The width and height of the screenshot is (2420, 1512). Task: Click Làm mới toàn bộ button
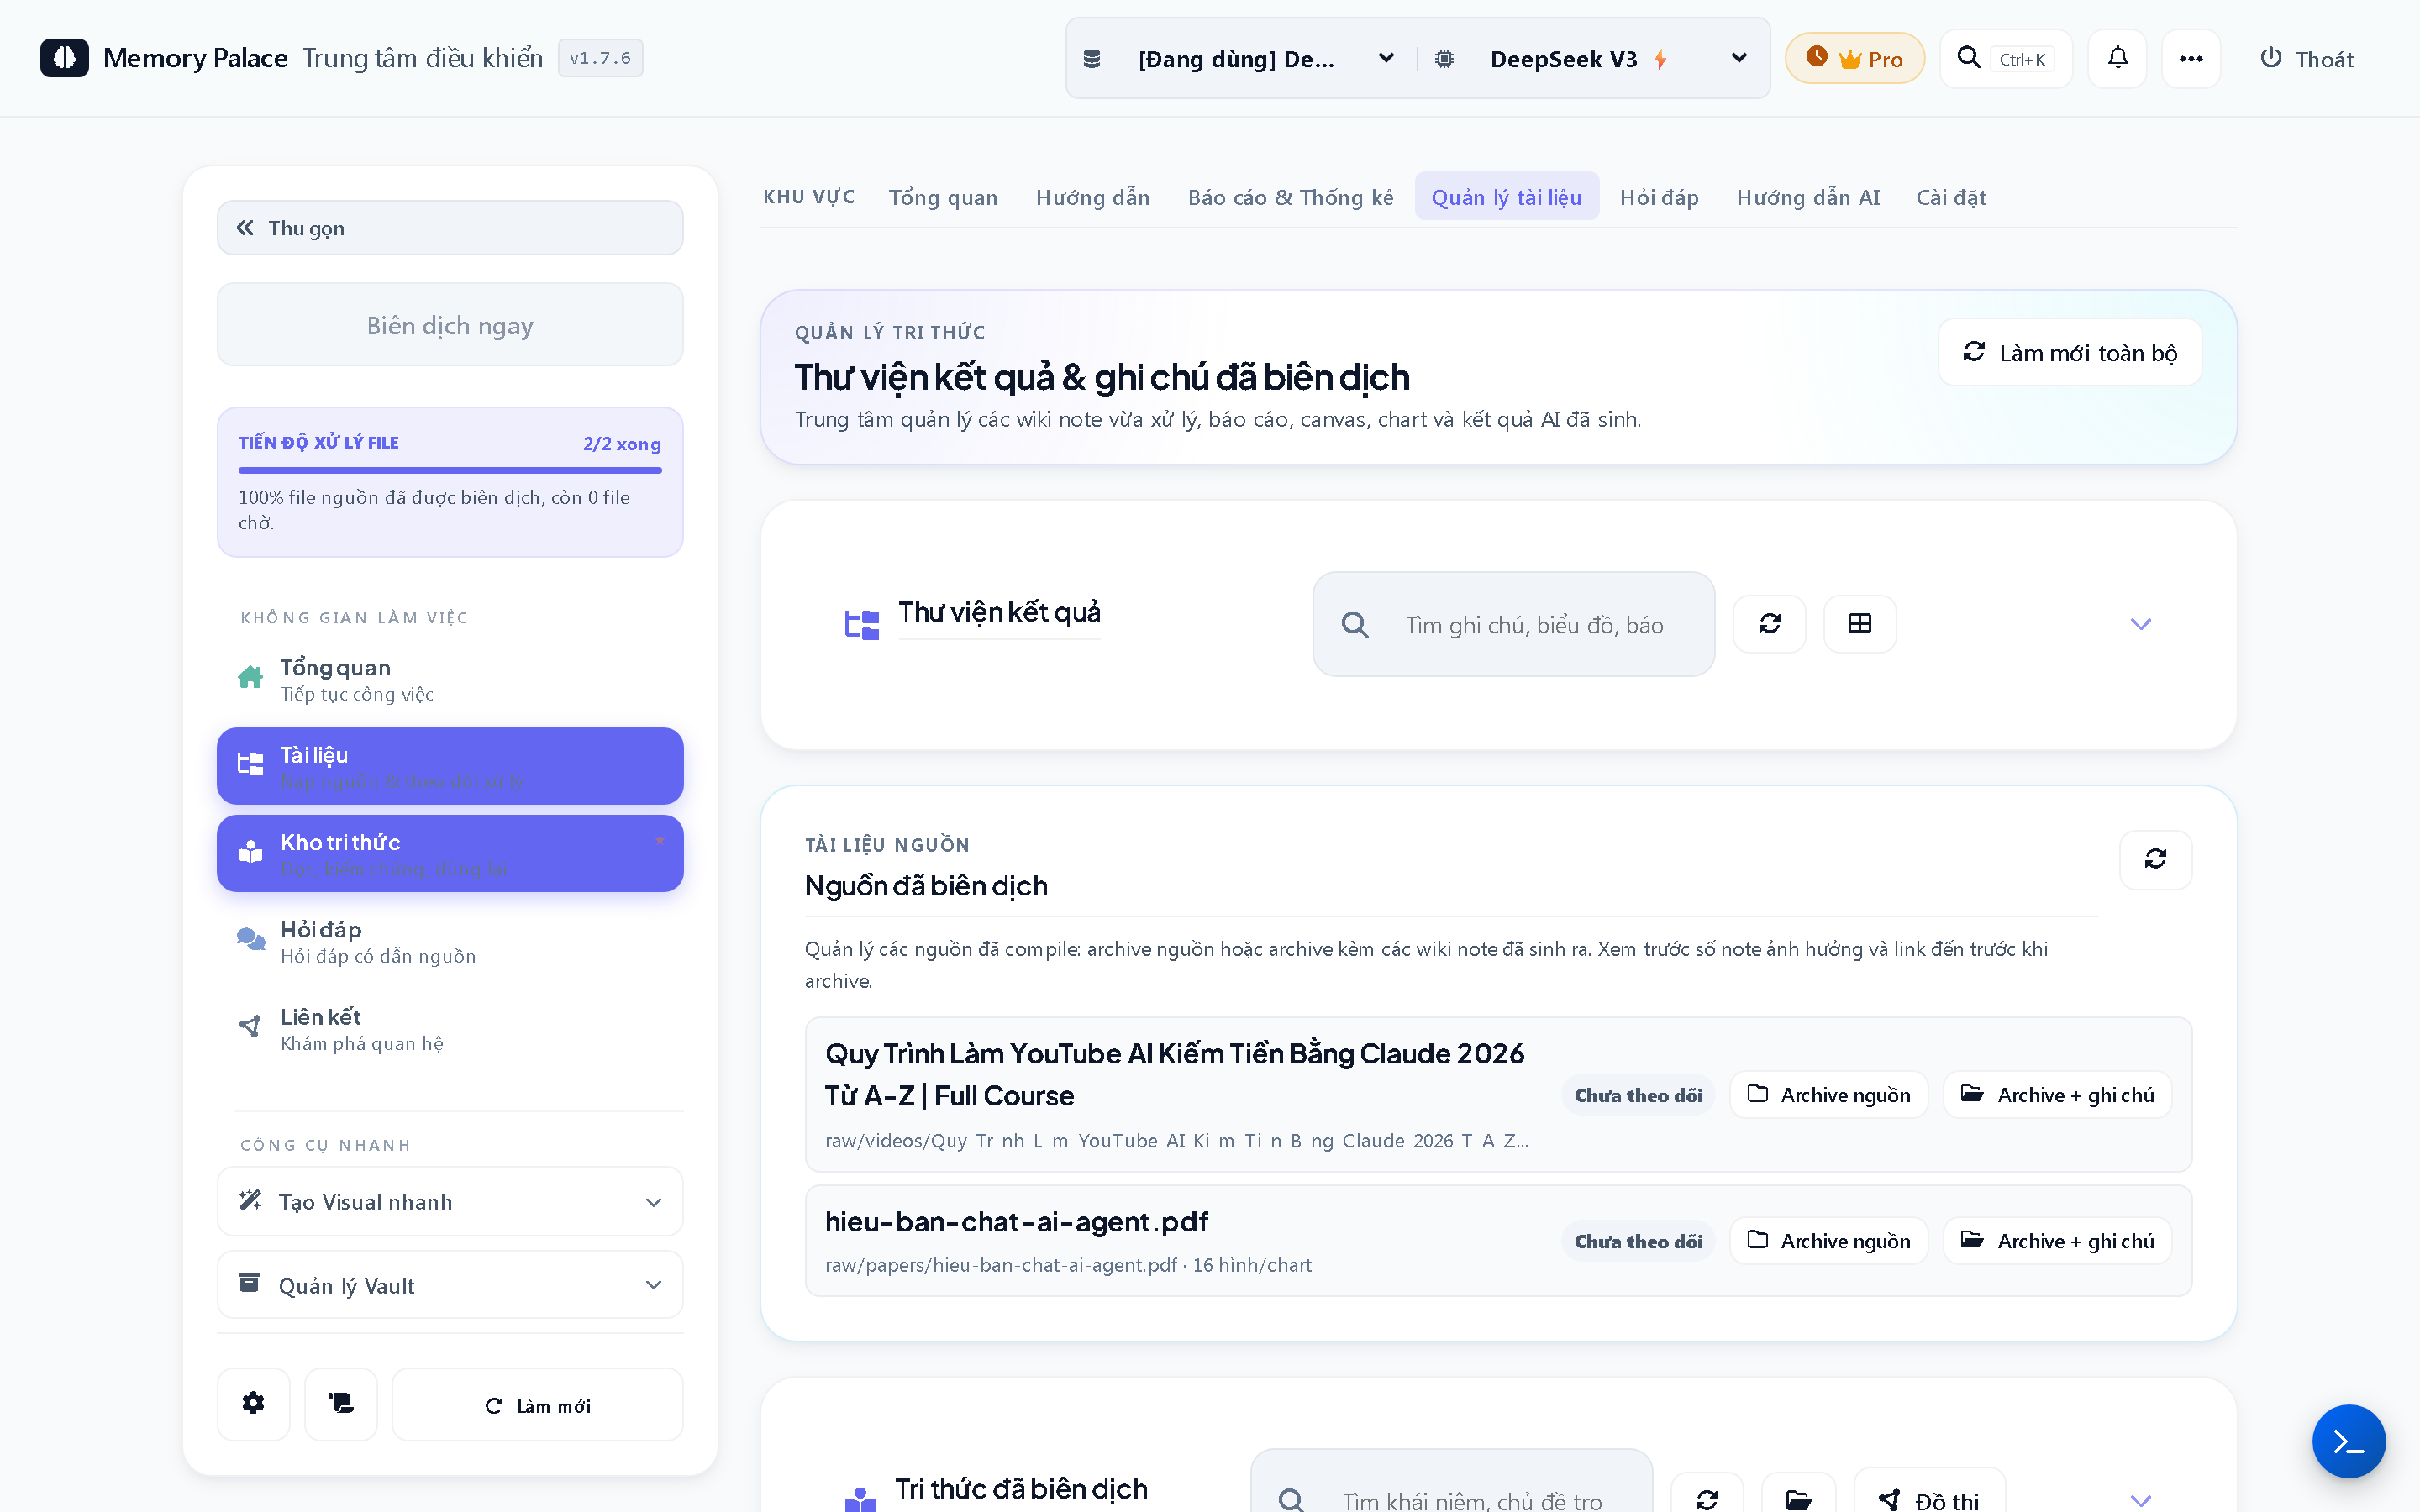(2070, 352)
